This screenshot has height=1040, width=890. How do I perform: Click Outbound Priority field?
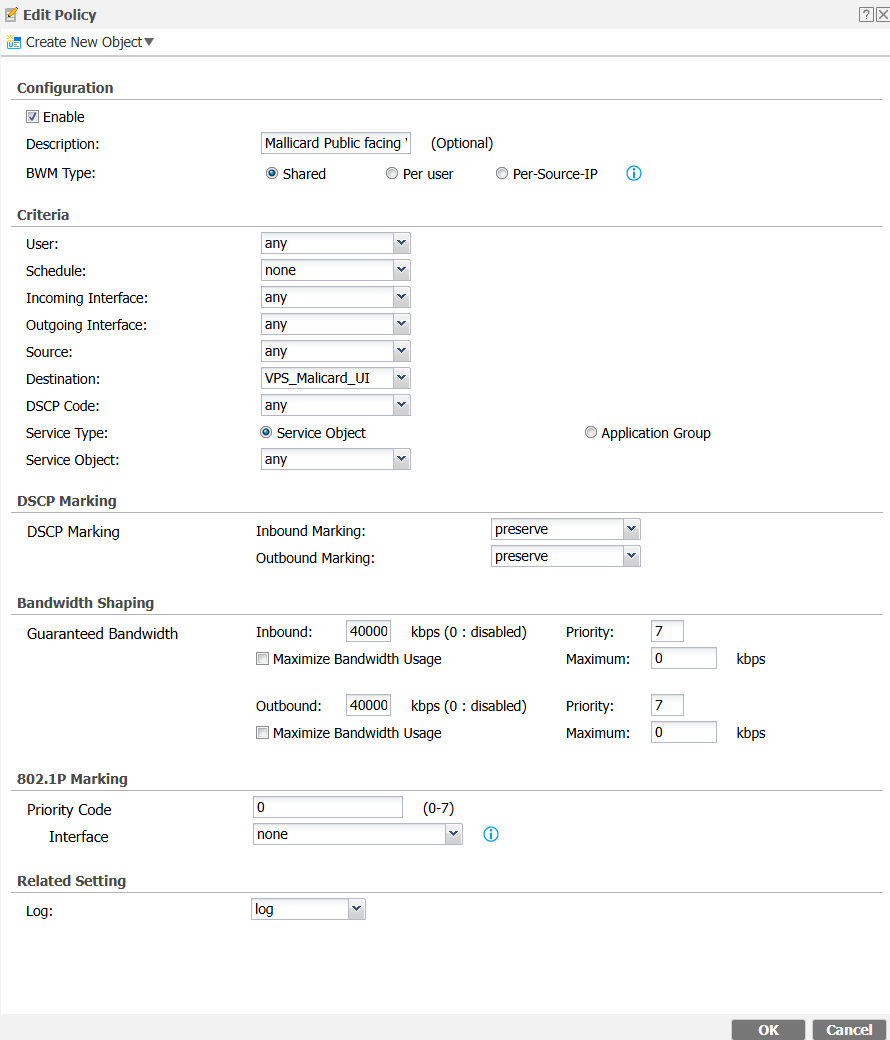(x=667, y=705)
